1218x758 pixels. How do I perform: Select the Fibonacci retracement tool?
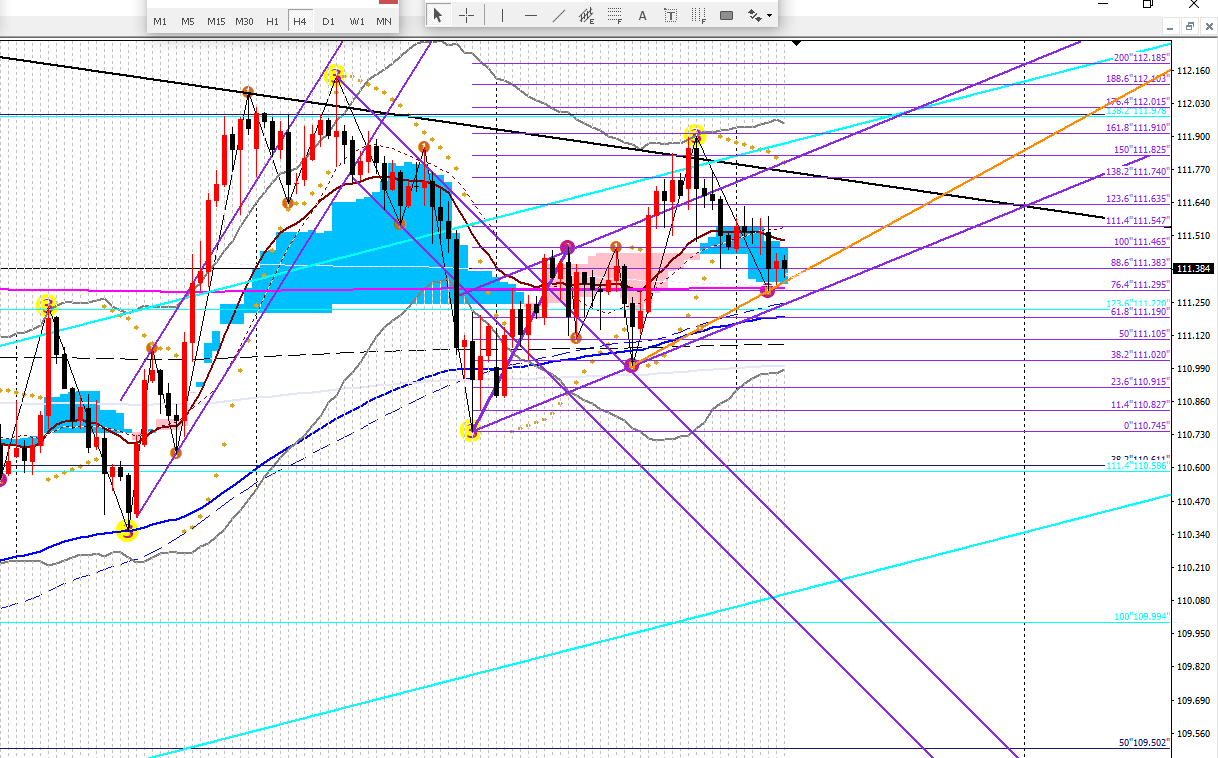point(616,15)
